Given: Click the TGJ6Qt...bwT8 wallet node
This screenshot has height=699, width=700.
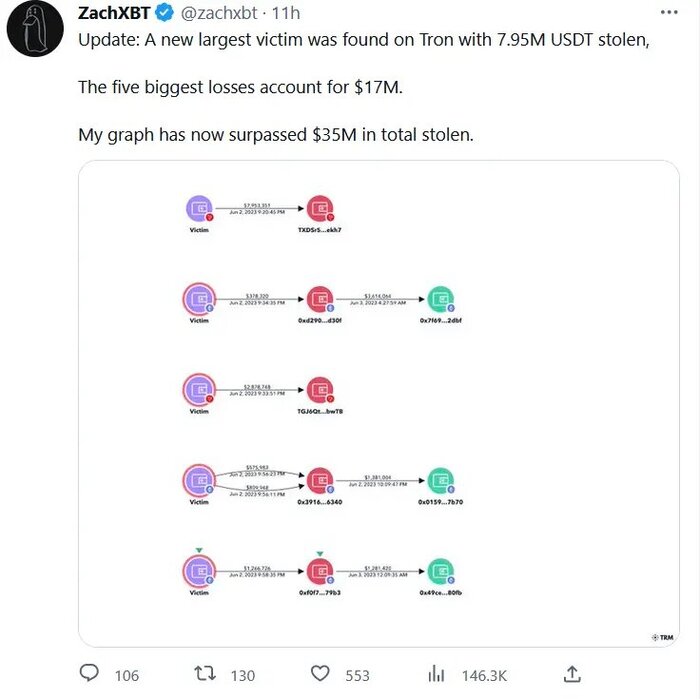Looking at the screenshot, I should 319,389.
